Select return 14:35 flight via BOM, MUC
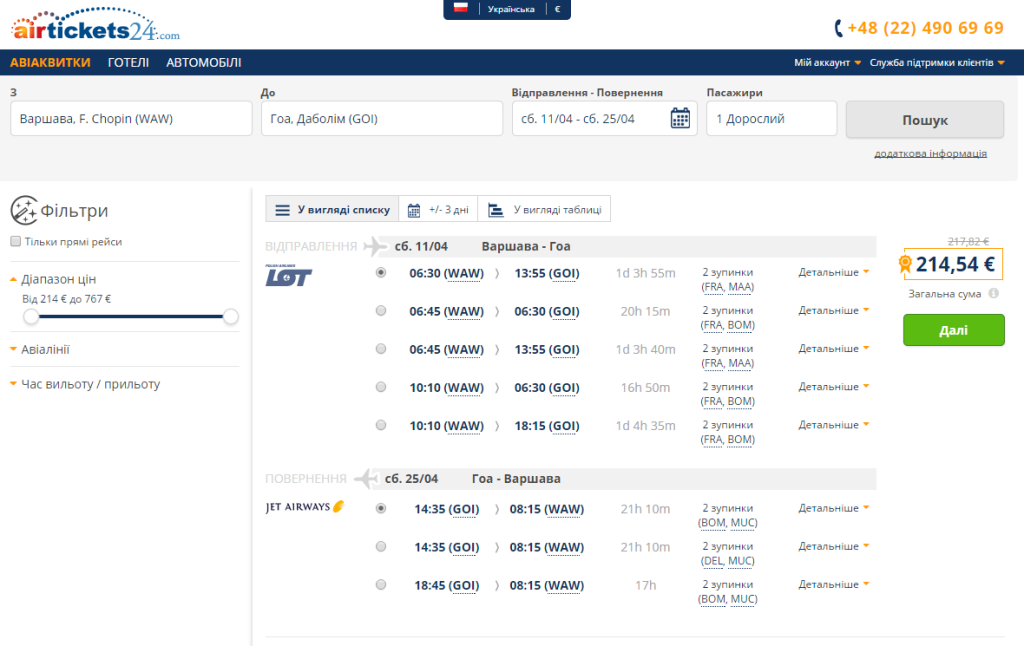 point(381,508)
